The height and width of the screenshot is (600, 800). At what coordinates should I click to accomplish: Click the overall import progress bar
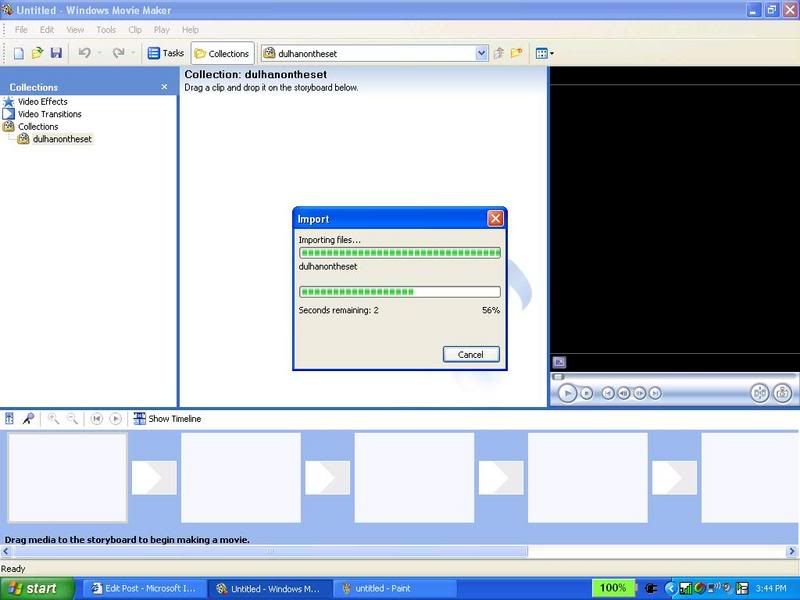tap(399, 253)
